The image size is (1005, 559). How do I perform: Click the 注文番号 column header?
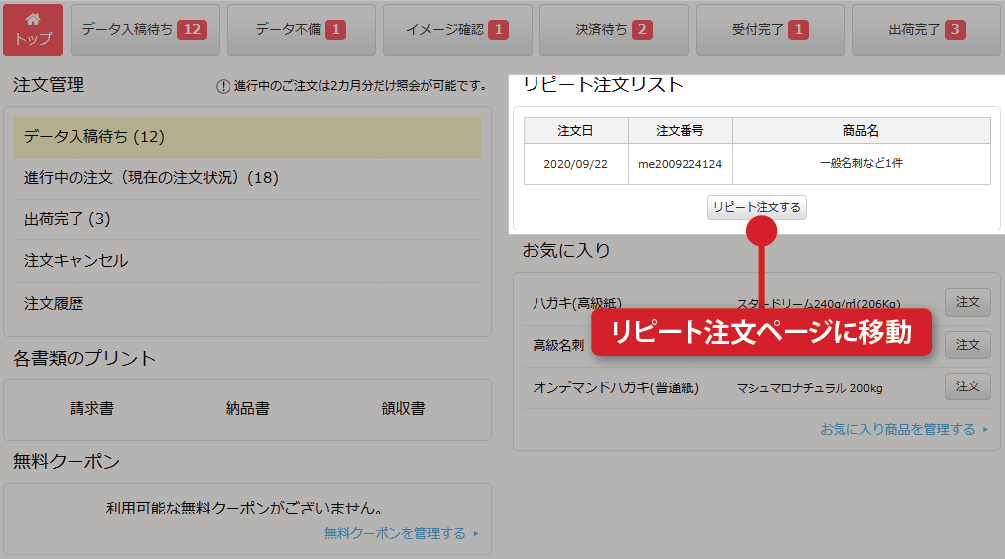pos(680,131)
